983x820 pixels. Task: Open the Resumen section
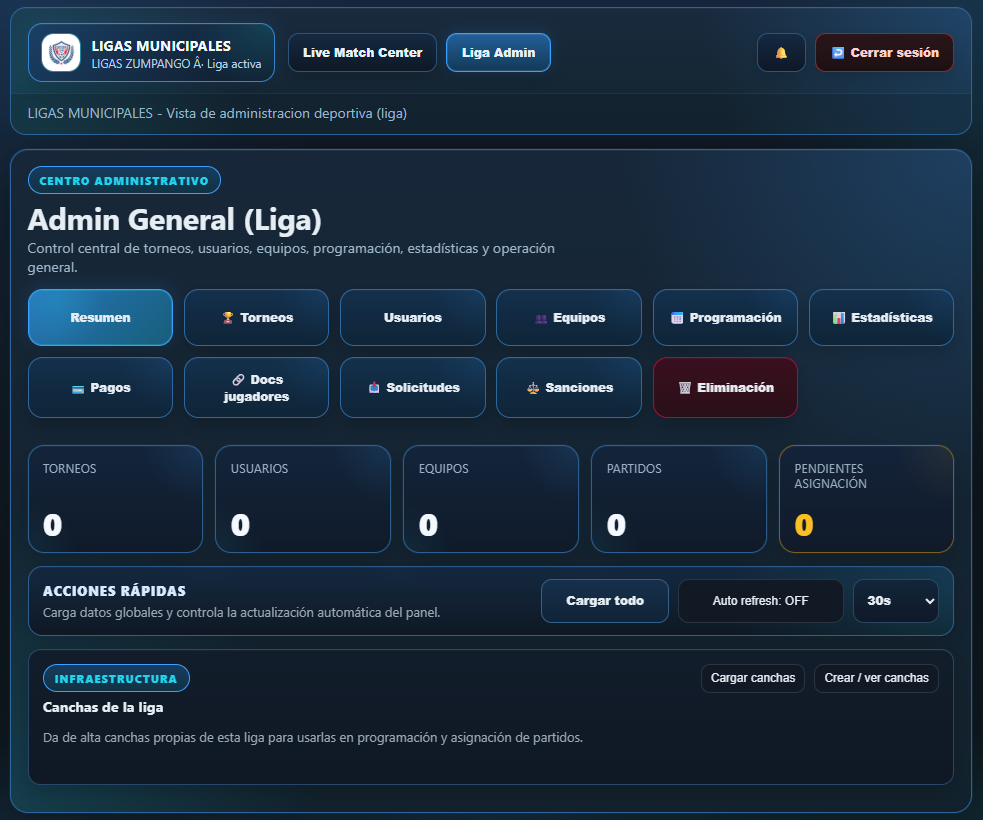pyautogui.click(x=100, y=317)
